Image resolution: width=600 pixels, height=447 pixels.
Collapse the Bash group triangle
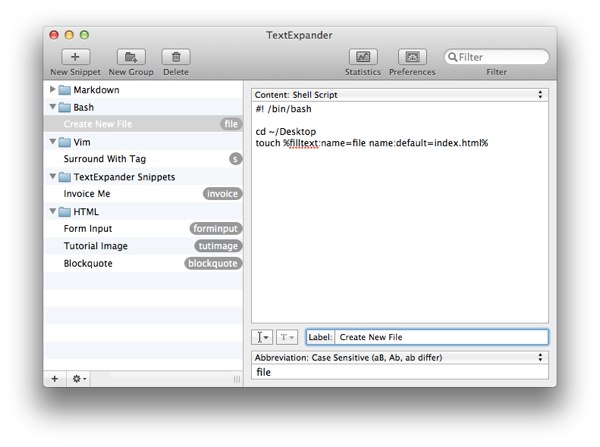point(53,107)
